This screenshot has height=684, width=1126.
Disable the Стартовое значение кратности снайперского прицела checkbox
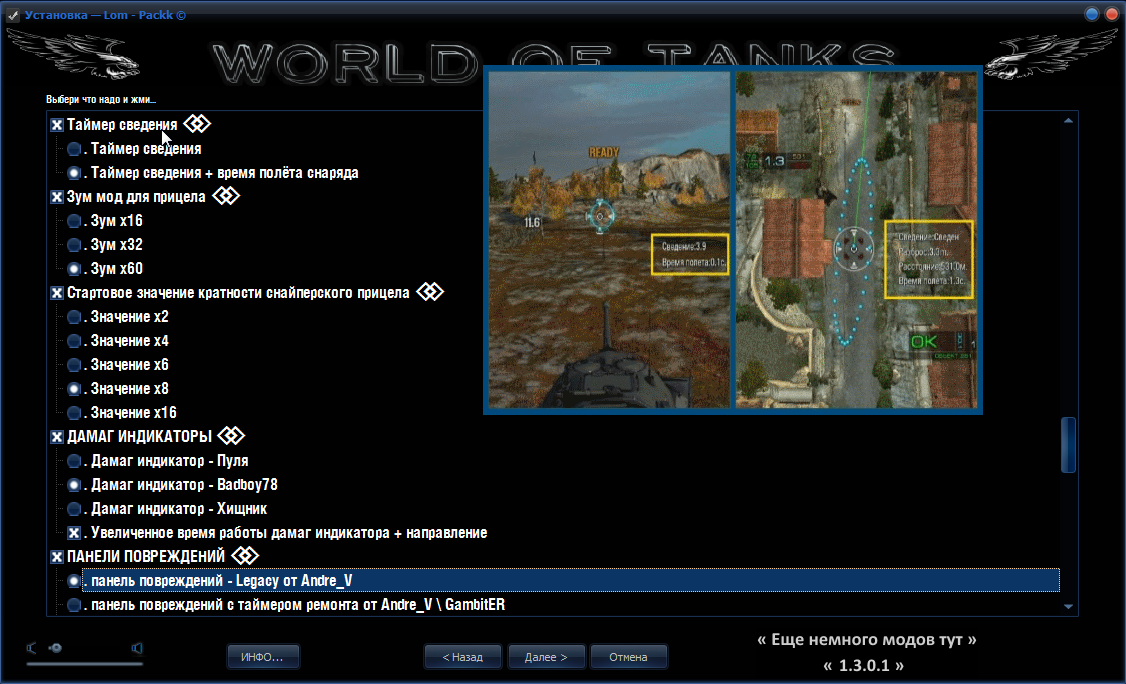click(57, 293)
